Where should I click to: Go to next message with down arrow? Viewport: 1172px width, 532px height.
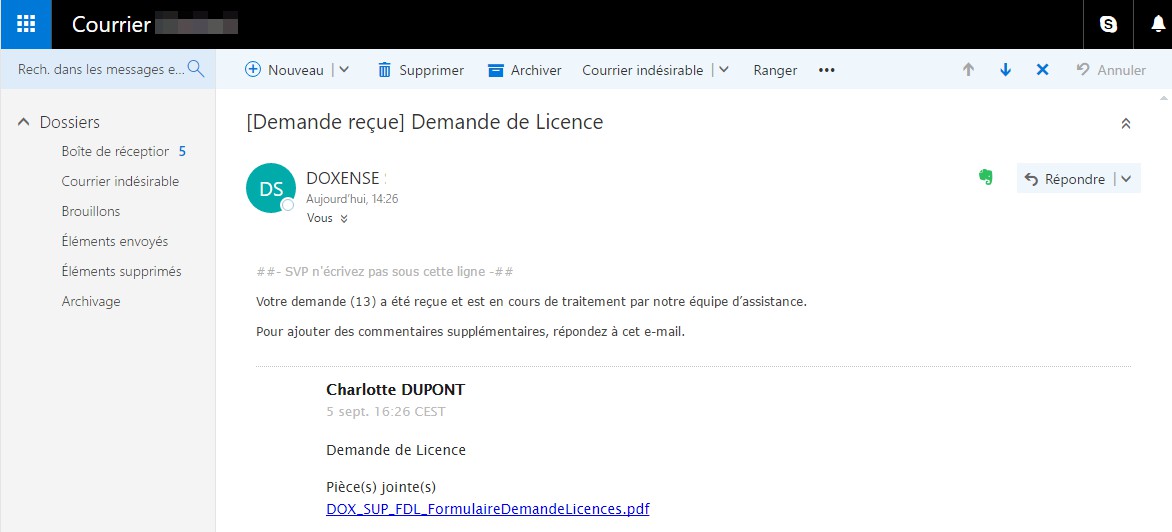click(1005, 70)
